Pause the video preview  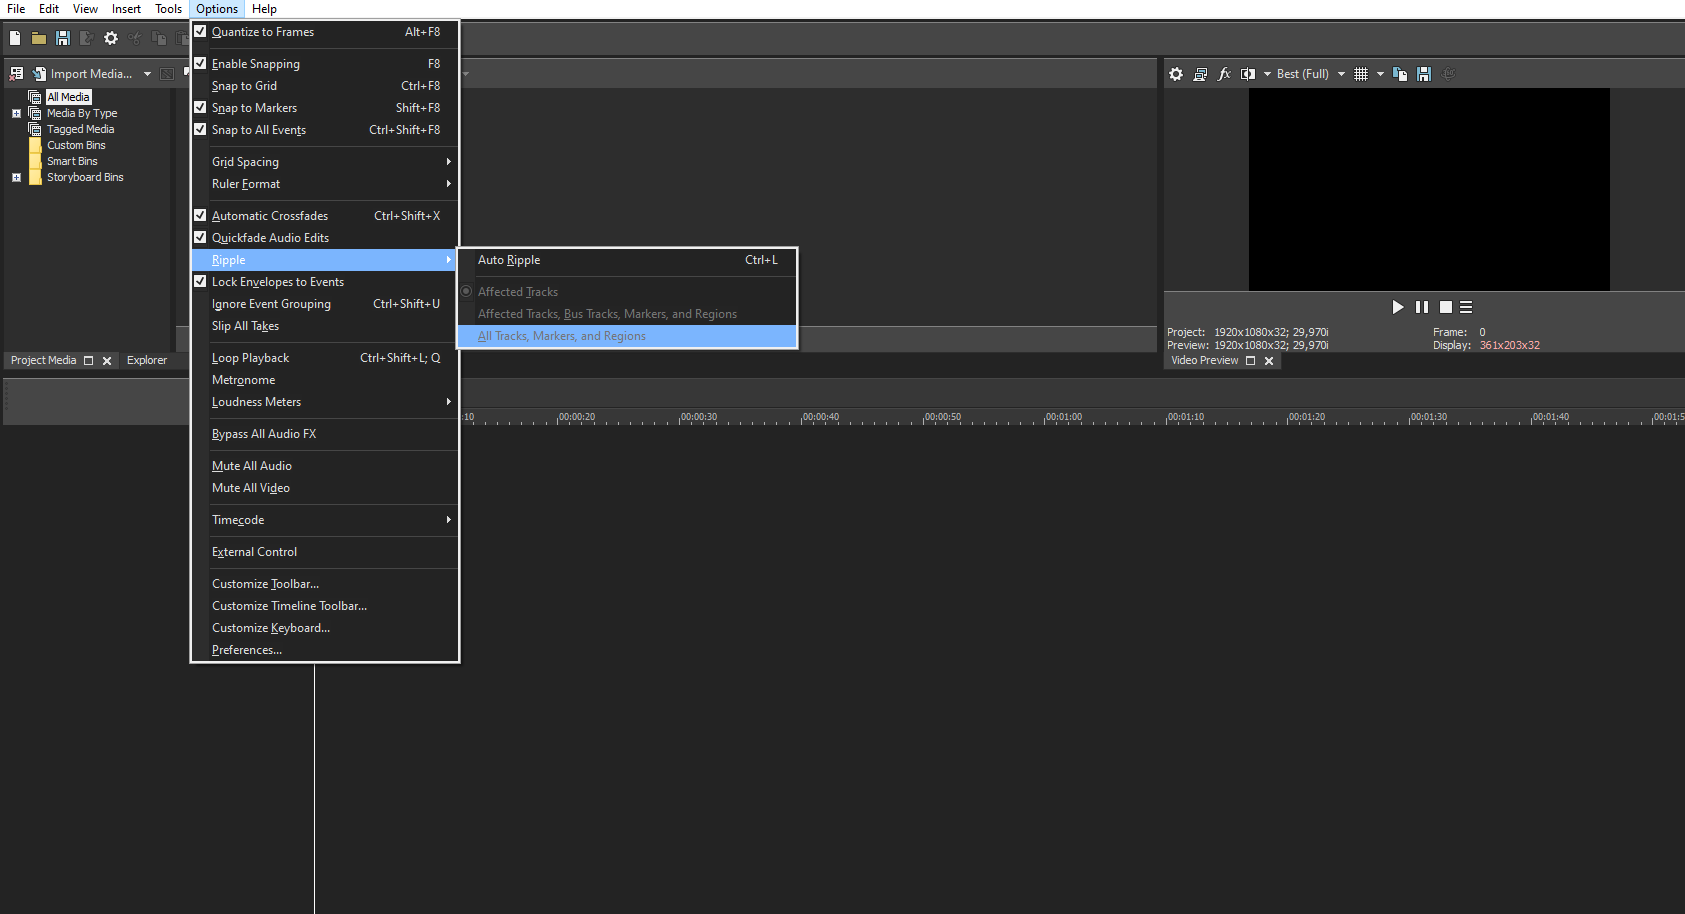(1422, 307)
